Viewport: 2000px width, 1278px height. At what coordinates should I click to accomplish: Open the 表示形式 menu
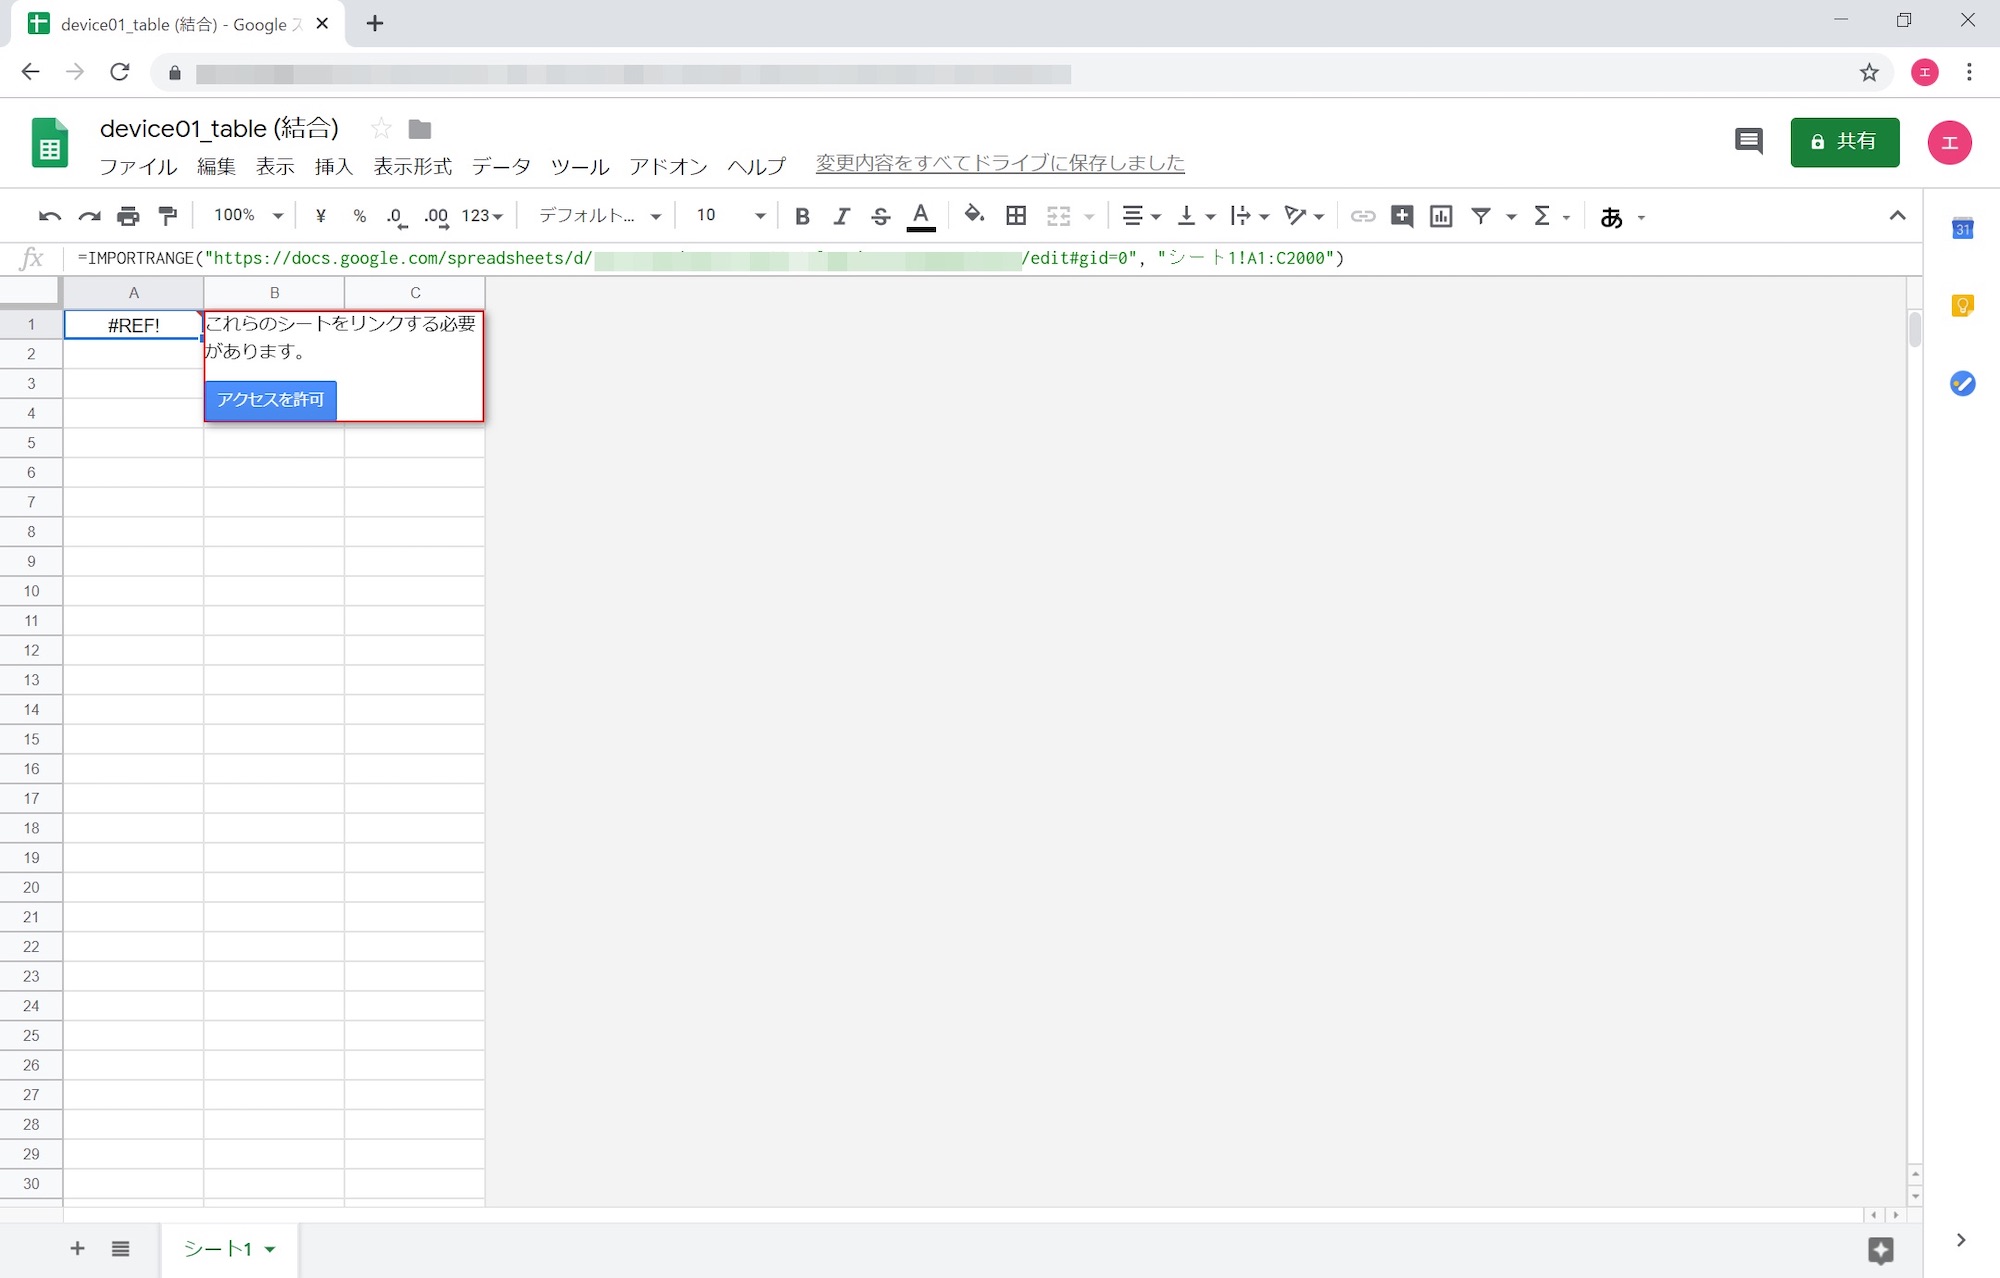click(x=412, y=166)
